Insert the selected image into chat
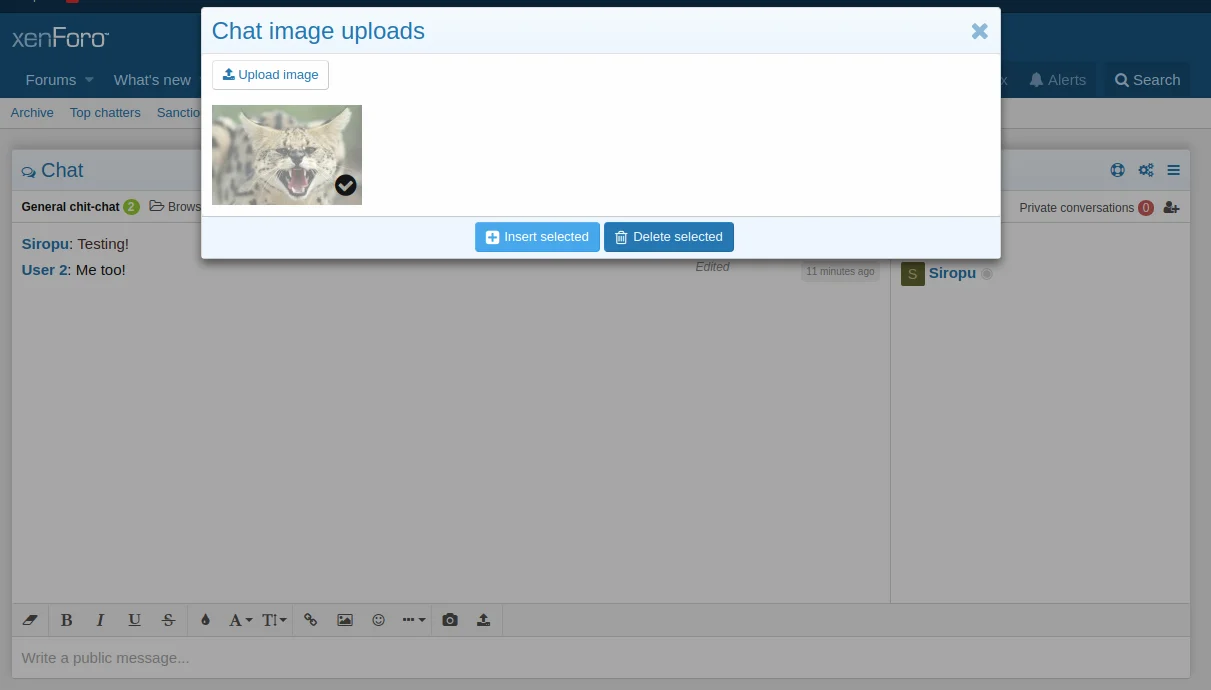 (537, 237)
